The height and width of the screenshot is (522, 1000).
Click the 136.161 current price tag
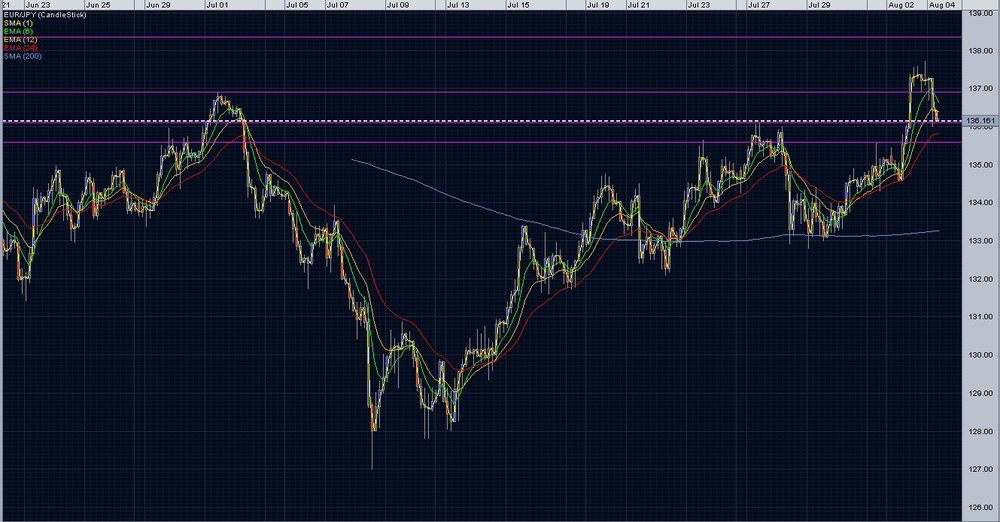click(980, 121)
